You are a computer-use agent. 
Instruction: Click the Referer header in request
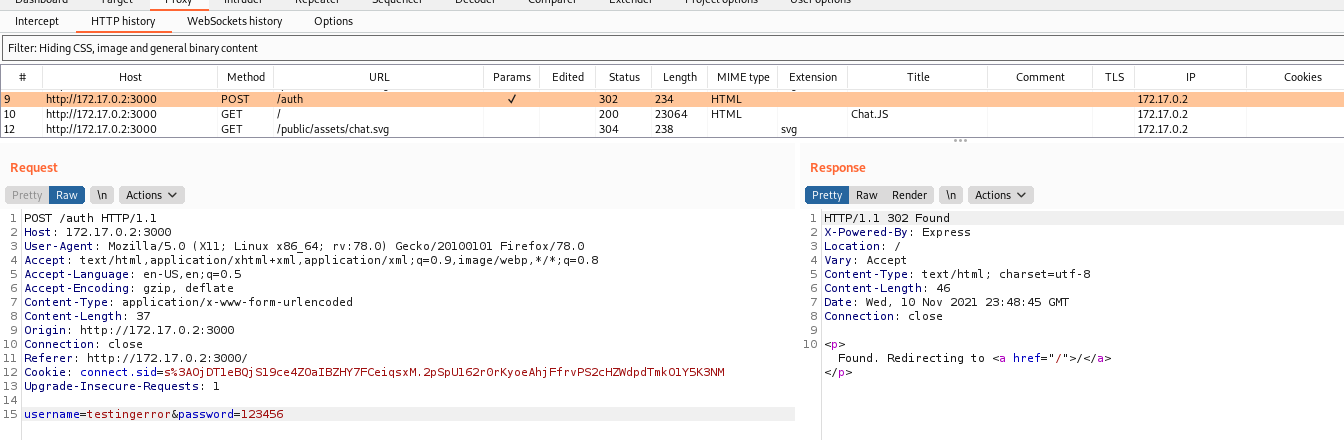136,358
